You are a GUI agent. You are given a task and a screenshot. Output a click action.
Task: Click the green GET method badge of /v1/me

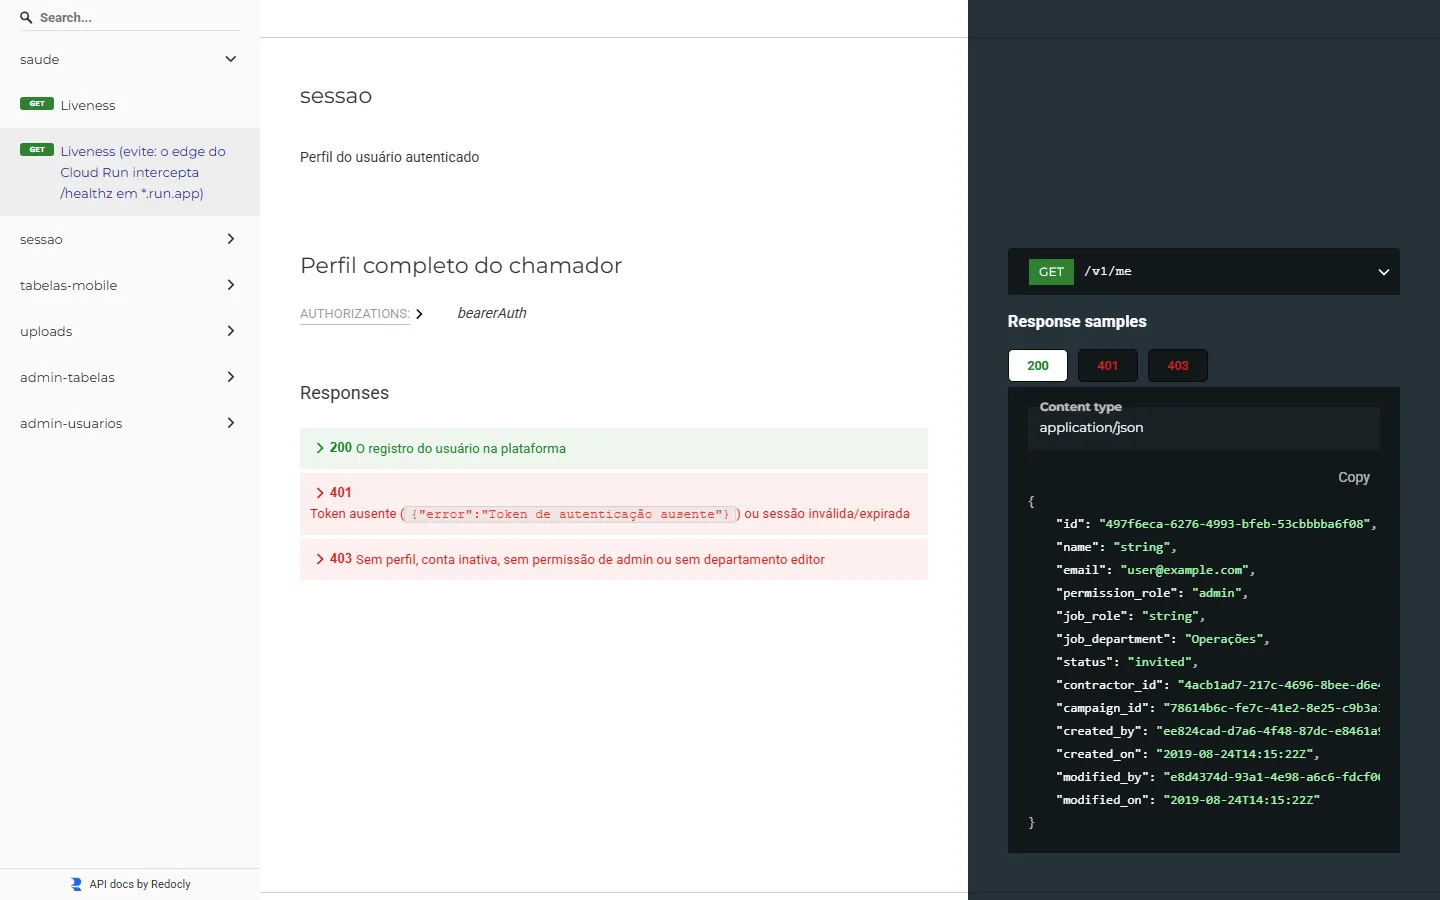[x=1051, y=272]
